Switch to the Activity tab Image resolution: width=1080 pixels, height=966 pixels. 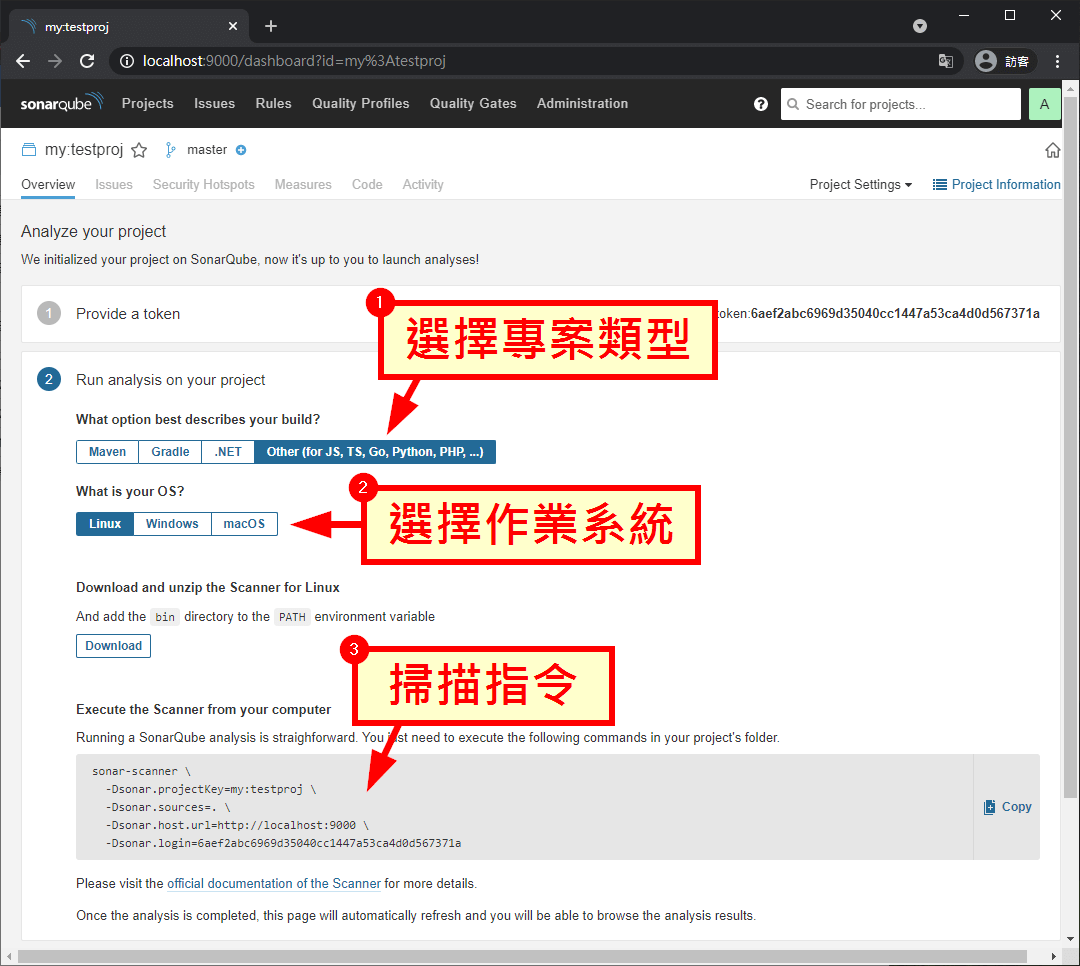pyautogui.click(x=423, y=185)
